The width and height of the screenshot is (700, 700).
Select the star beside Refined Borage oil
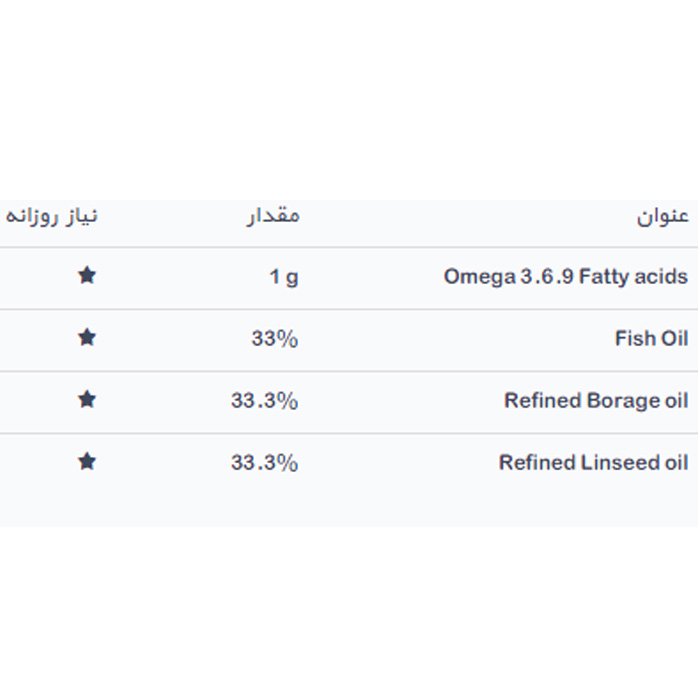(x=87, y=399)
